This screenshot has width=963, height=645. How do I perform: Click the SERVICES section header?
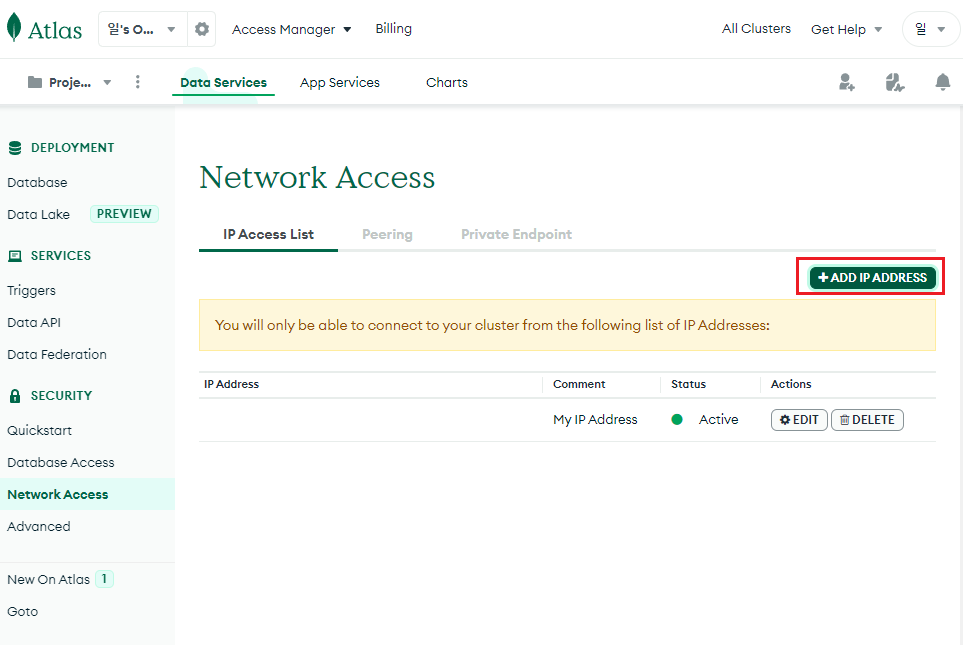click(61, 256)
